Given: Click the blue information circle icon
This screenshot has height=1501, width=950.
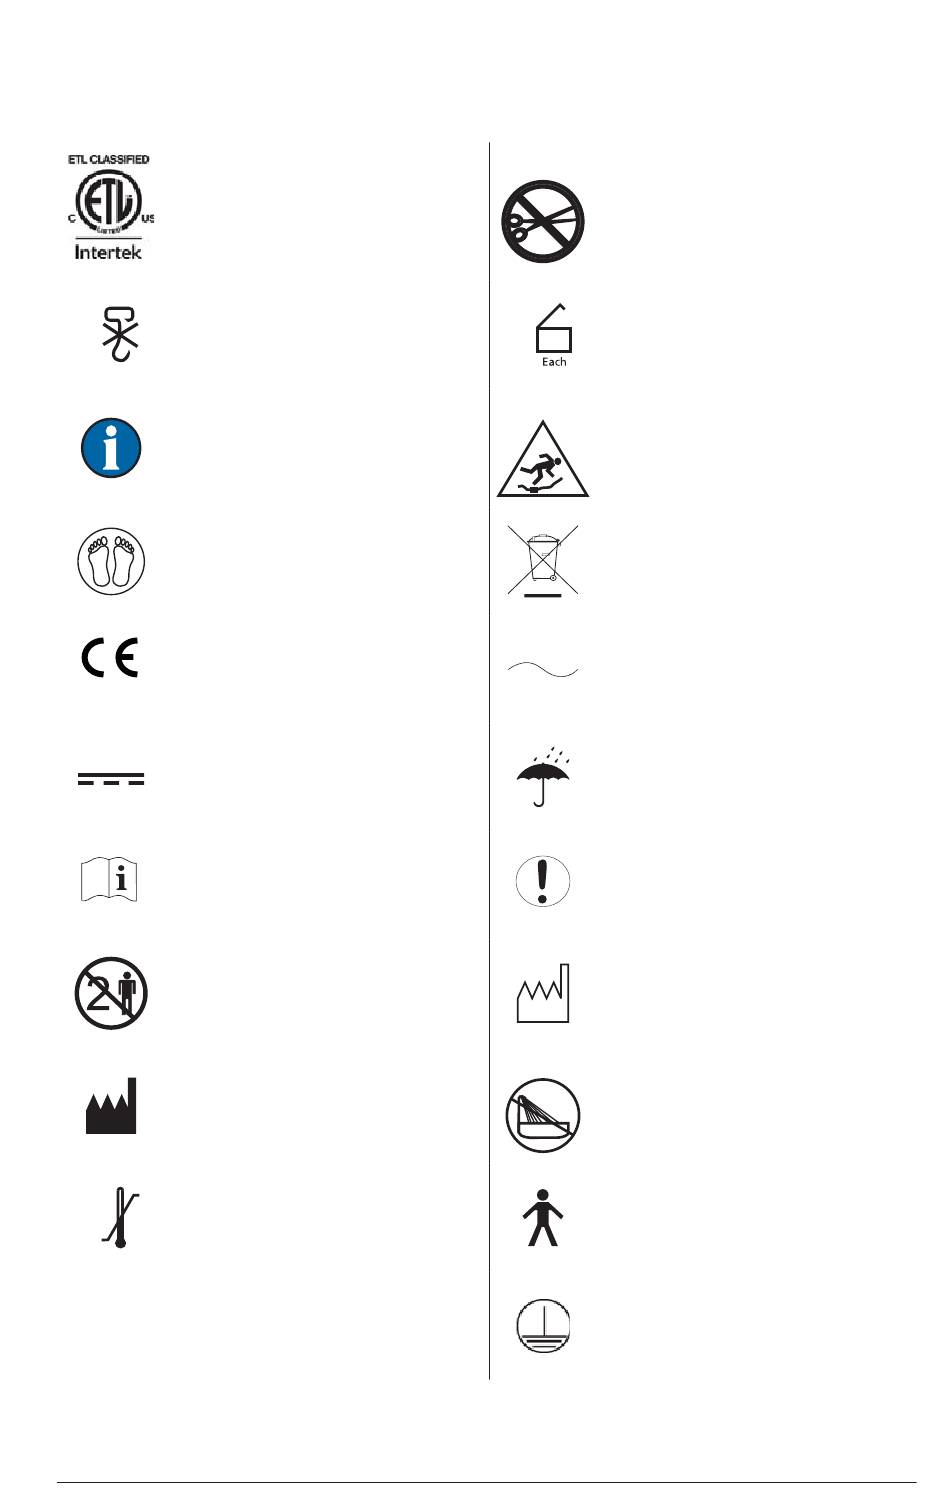Looking at the screenshot, I should coord(111,447).
